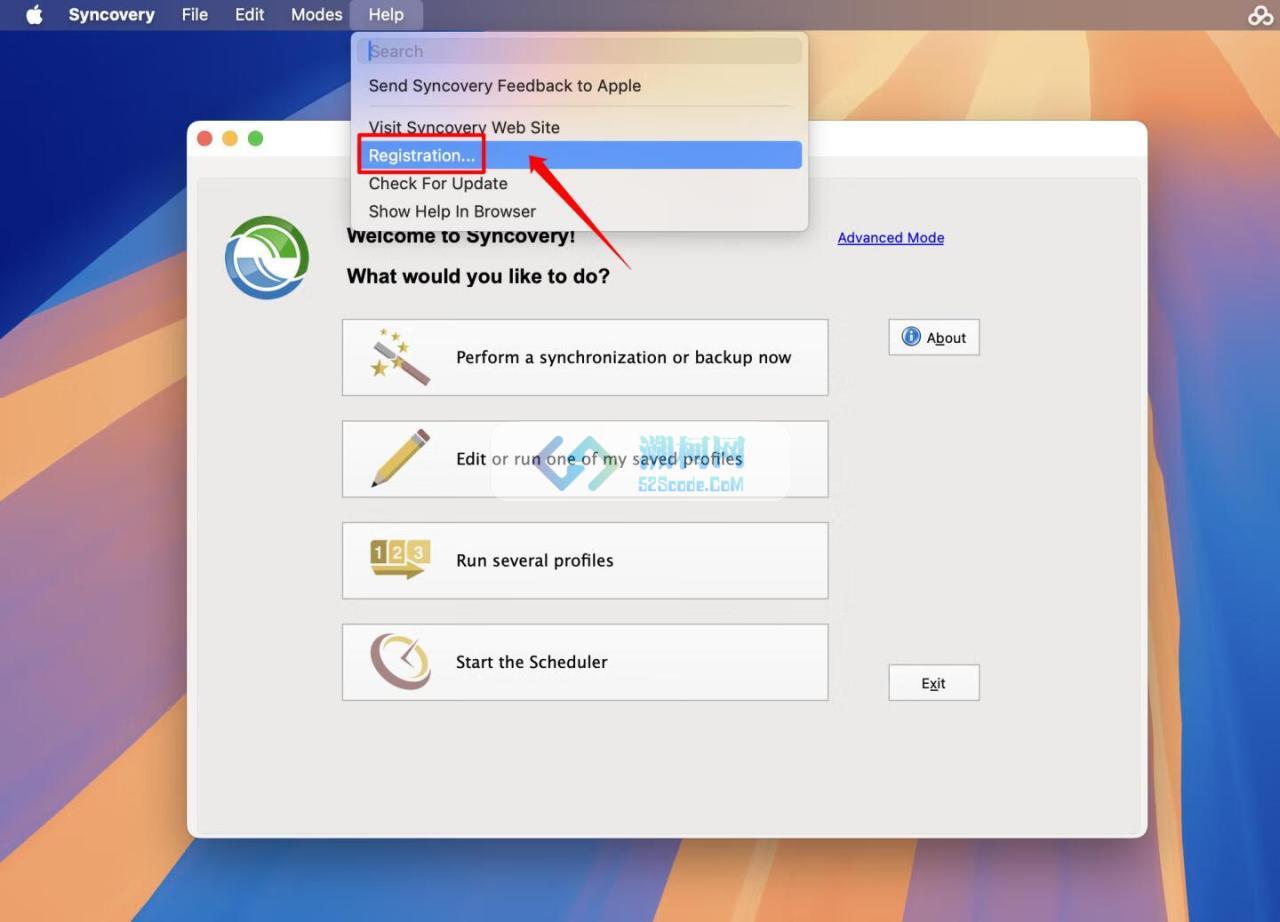Click the Search field in Help menu

click(579, 51)
